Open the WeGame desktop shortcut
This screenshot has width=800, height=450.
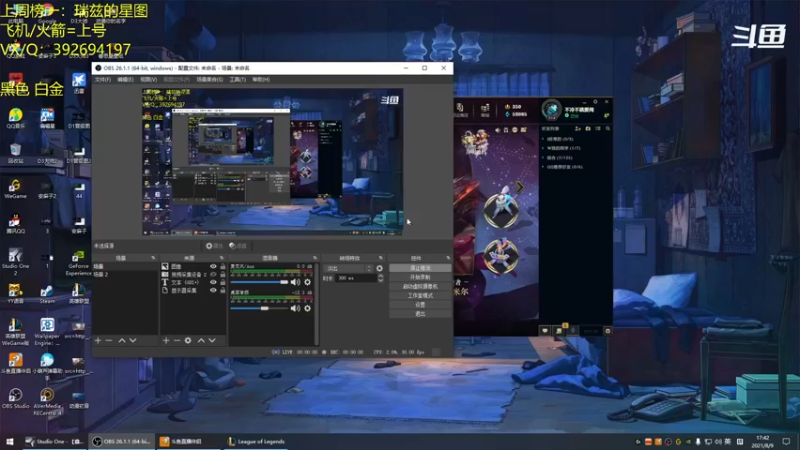pos(15,189)
